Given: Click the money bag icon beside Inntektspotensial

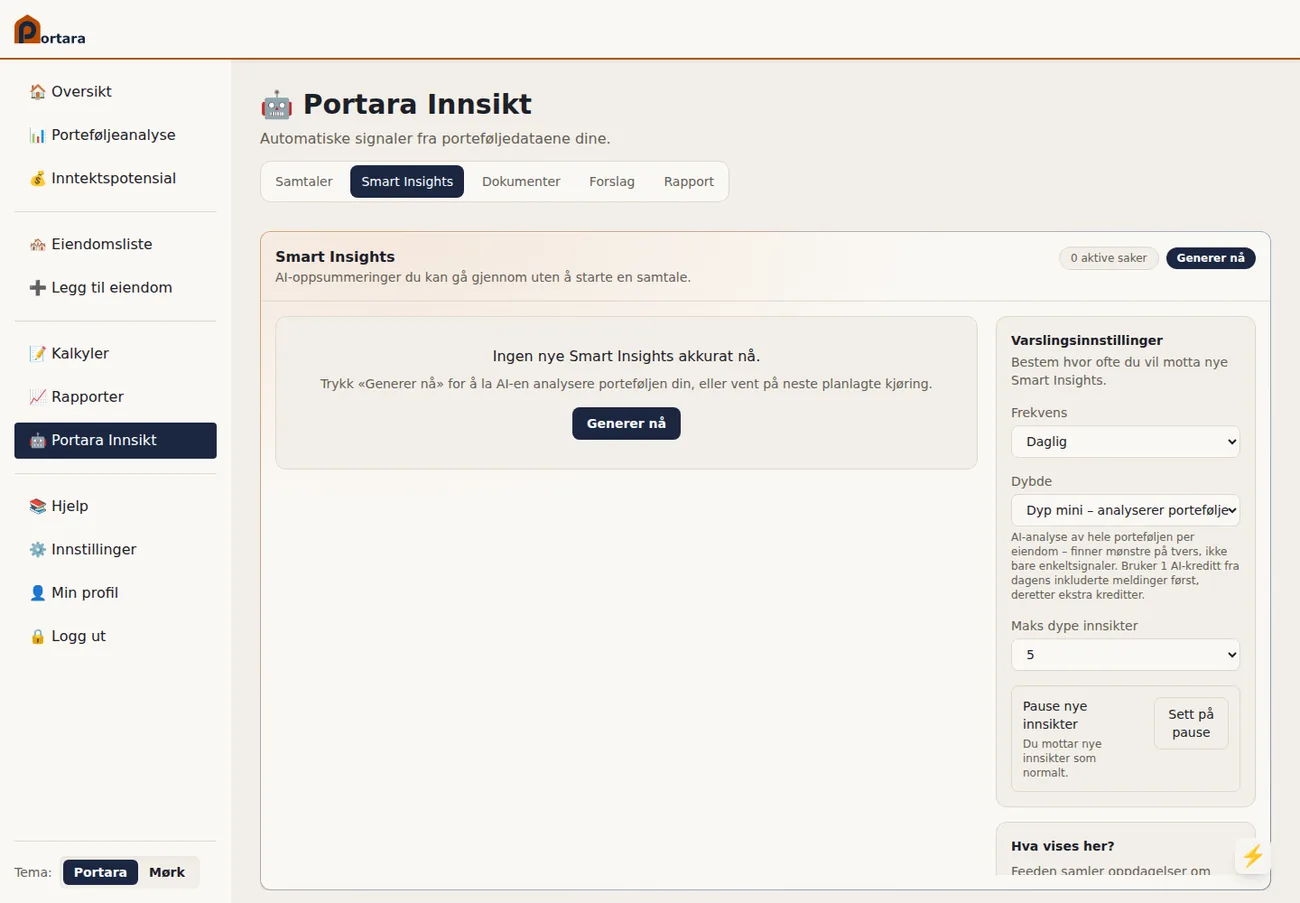Looking at the screenshot, I should [38, 178].
